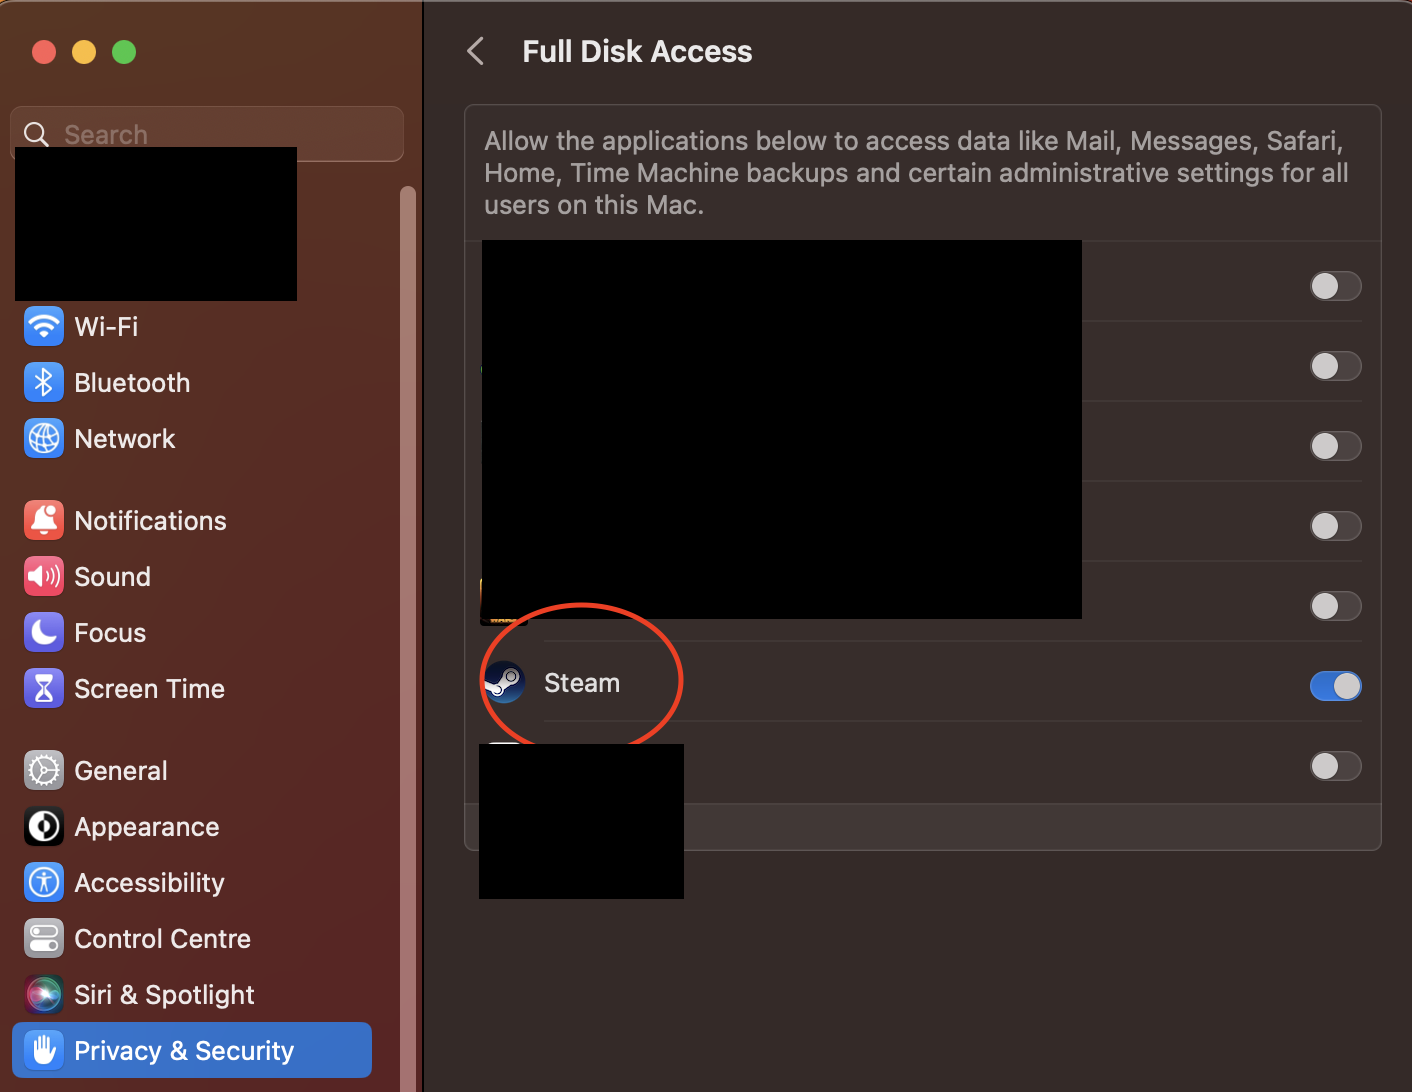The height and width of the screenshot is (1092, 1412).
Task: Click the Steam app icon
Action: coord(504,683)
